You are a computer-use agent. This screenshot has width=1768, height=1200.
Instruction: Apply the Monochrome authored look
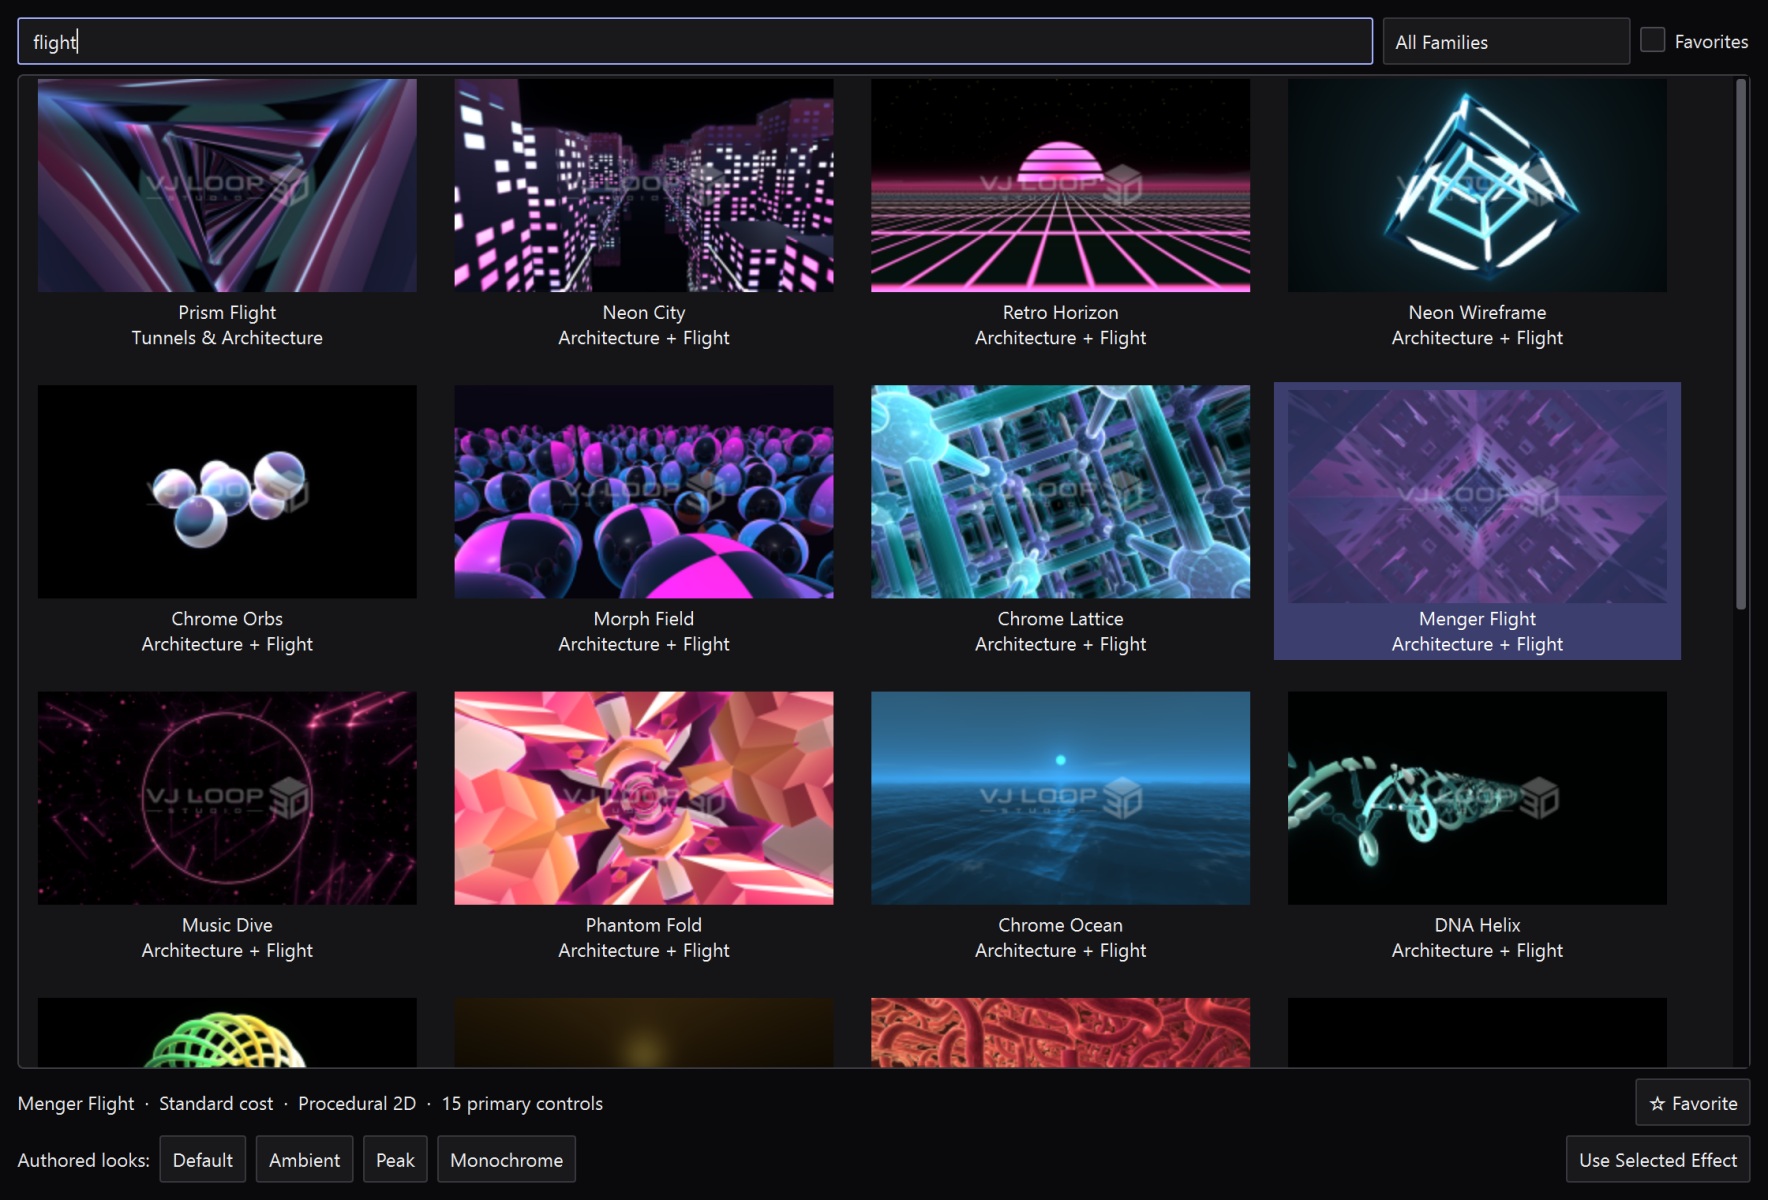506,1160
